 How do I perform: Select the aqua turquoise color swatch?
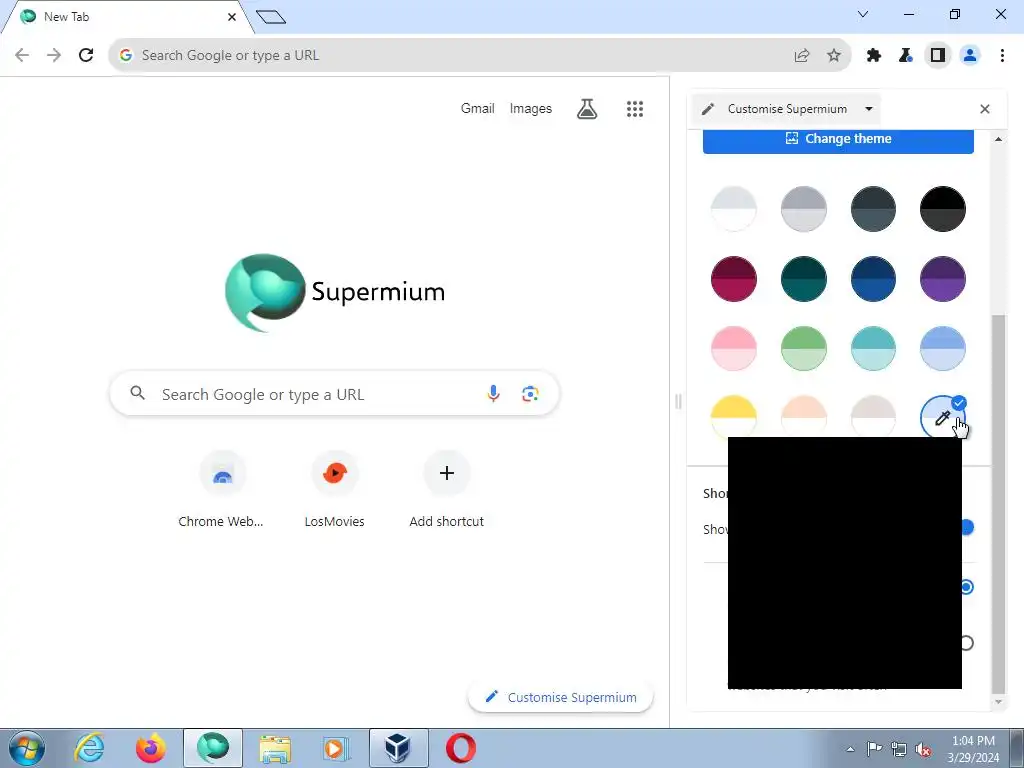tap(873, 349)
